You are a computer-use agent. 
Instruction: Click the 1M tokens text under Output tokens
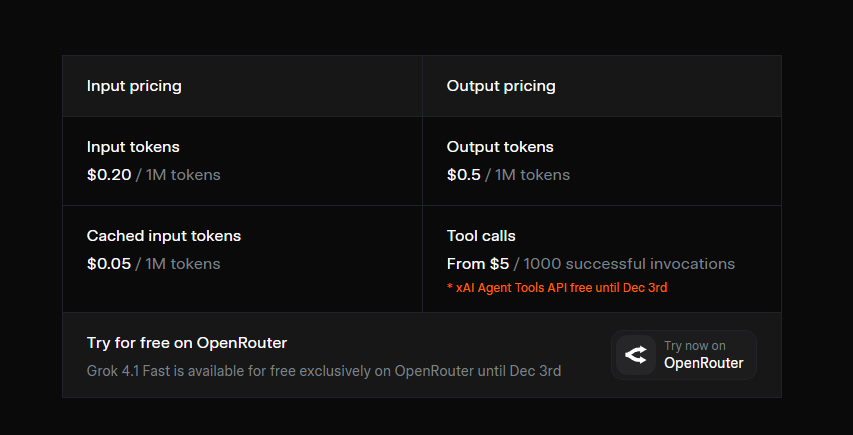(x=532, y=175)
